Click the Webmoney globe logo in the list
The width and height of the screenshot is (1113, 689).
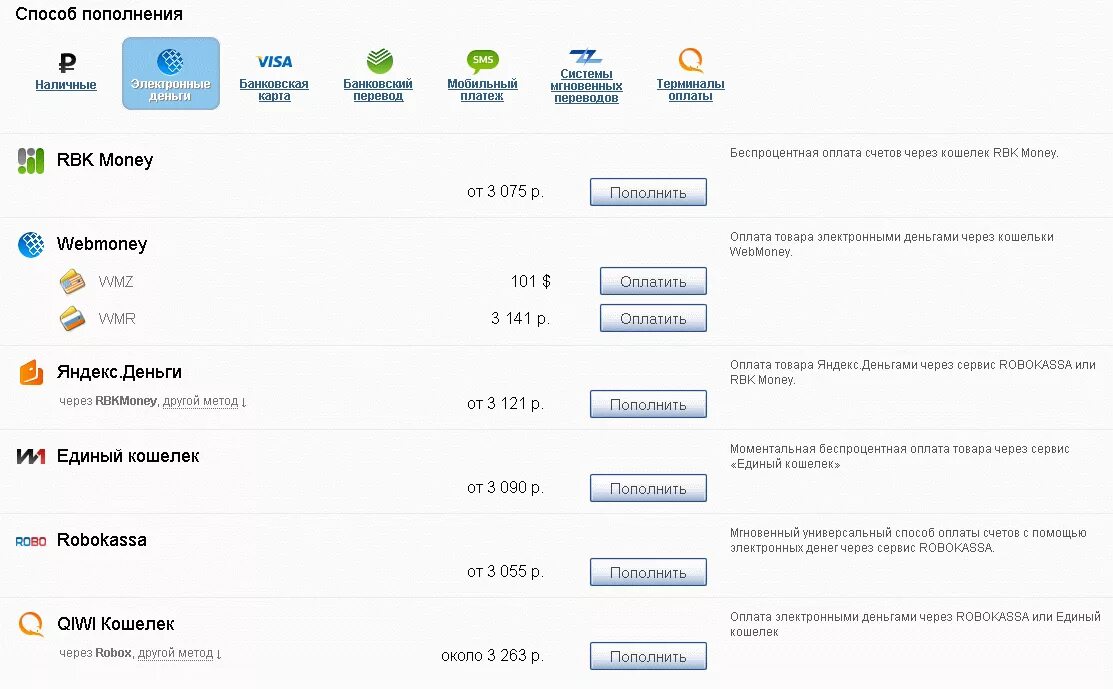31,245
